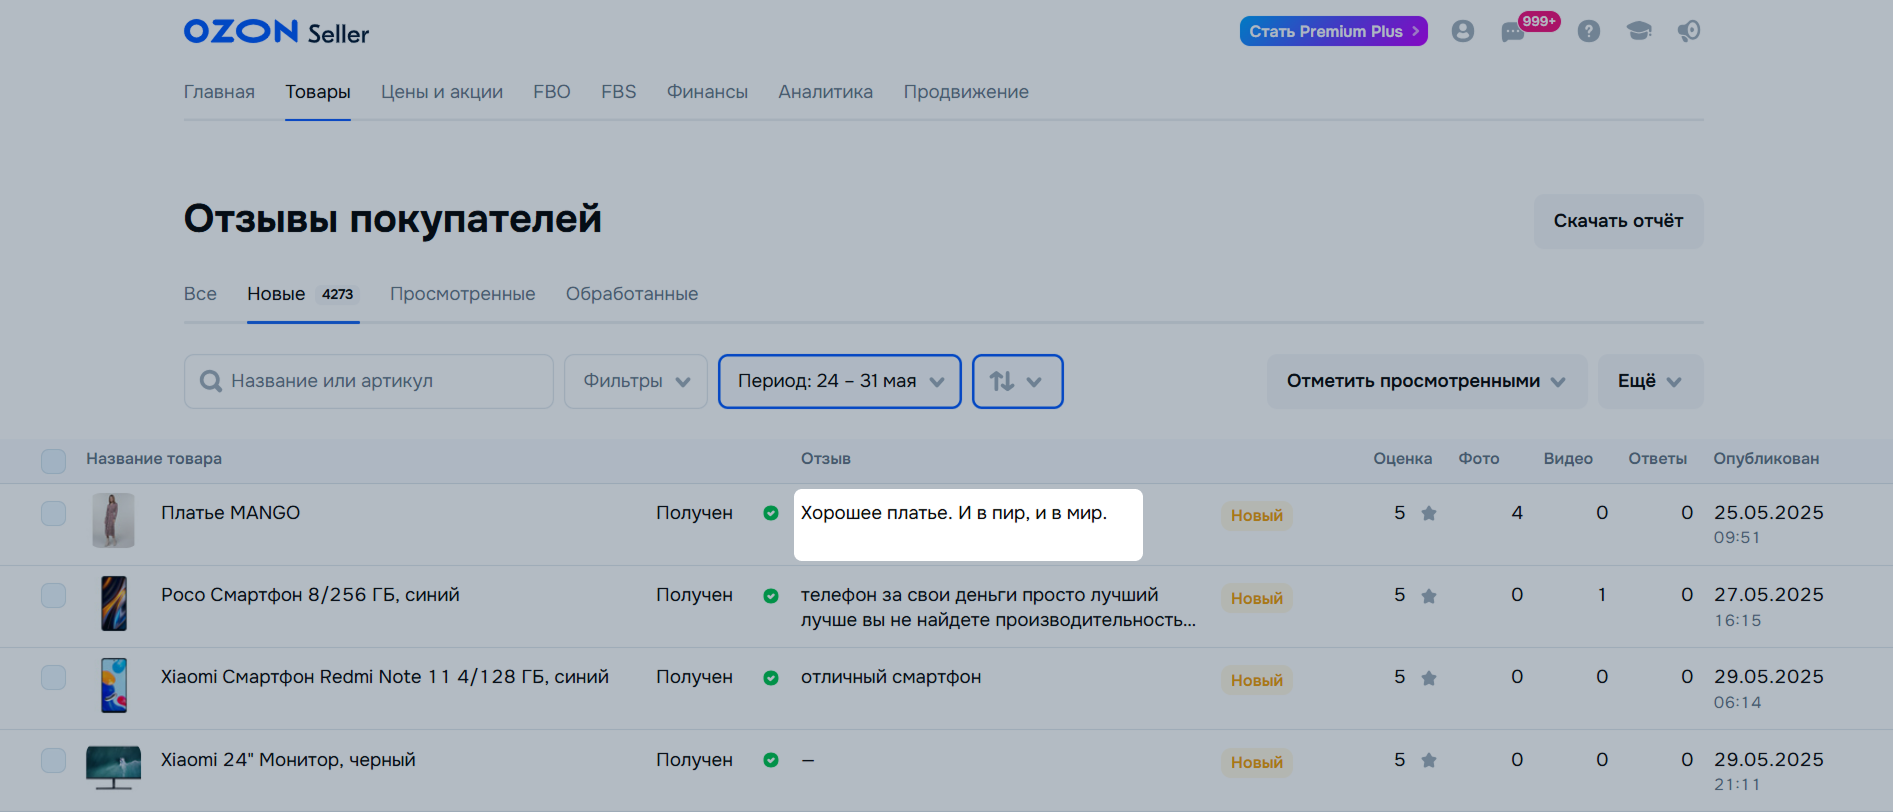Check the Poco Смартфон row checkbox
The height and width of the screenshot is (812, 1893).
pos(53,595)
